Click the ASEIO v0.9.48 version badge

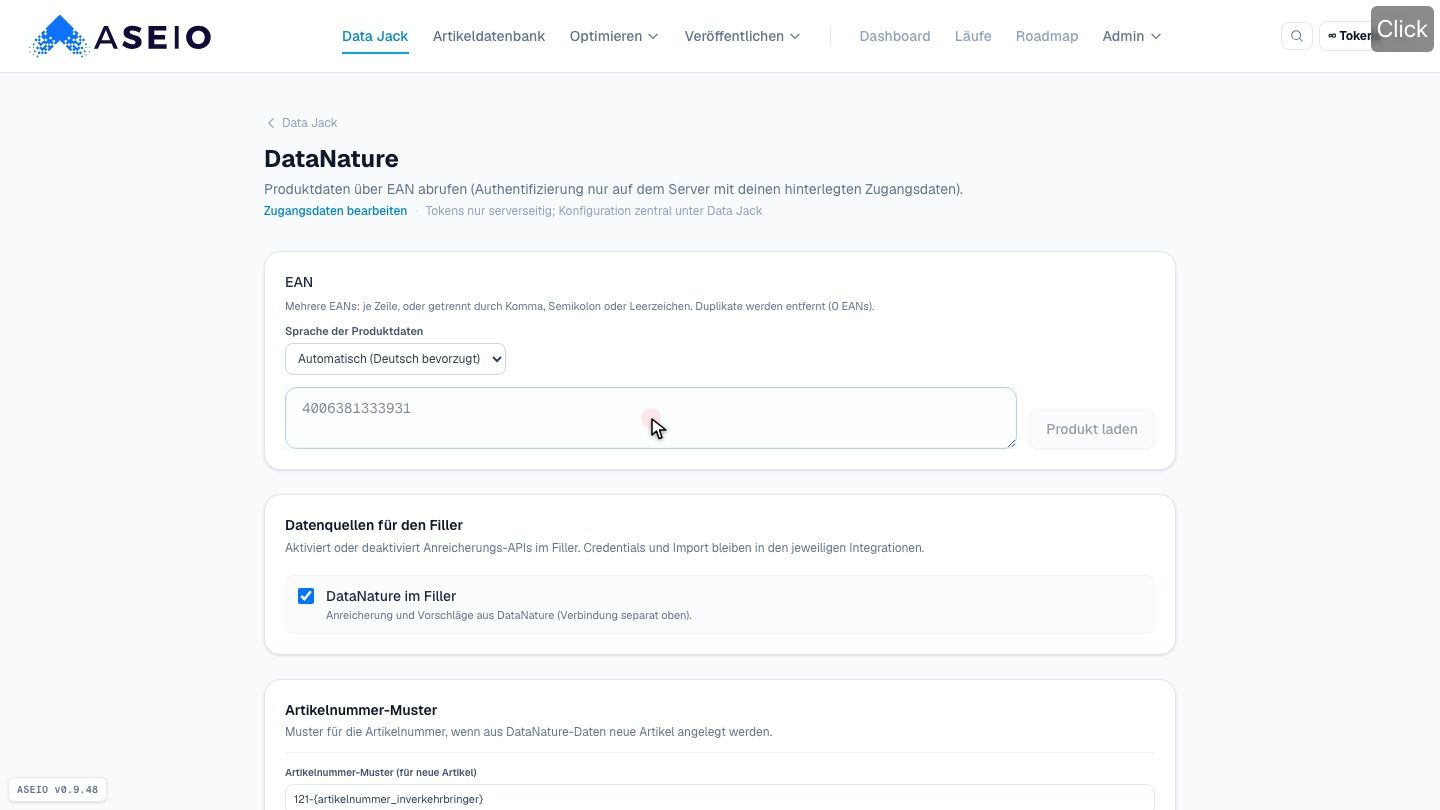click(57, 790)
